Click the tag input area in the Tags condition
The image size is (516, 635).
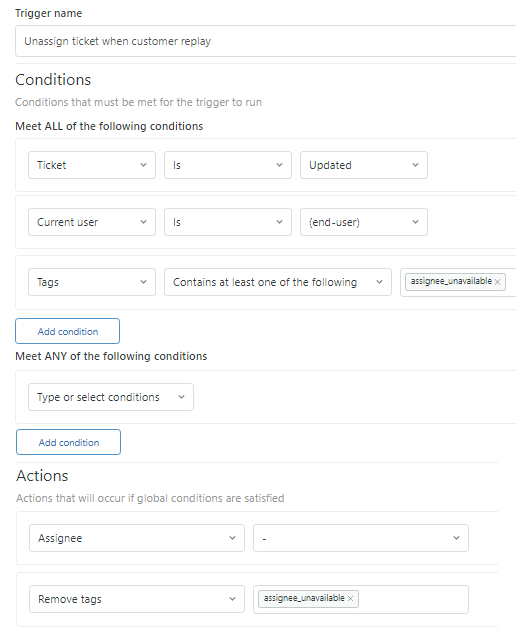[510, 282]
